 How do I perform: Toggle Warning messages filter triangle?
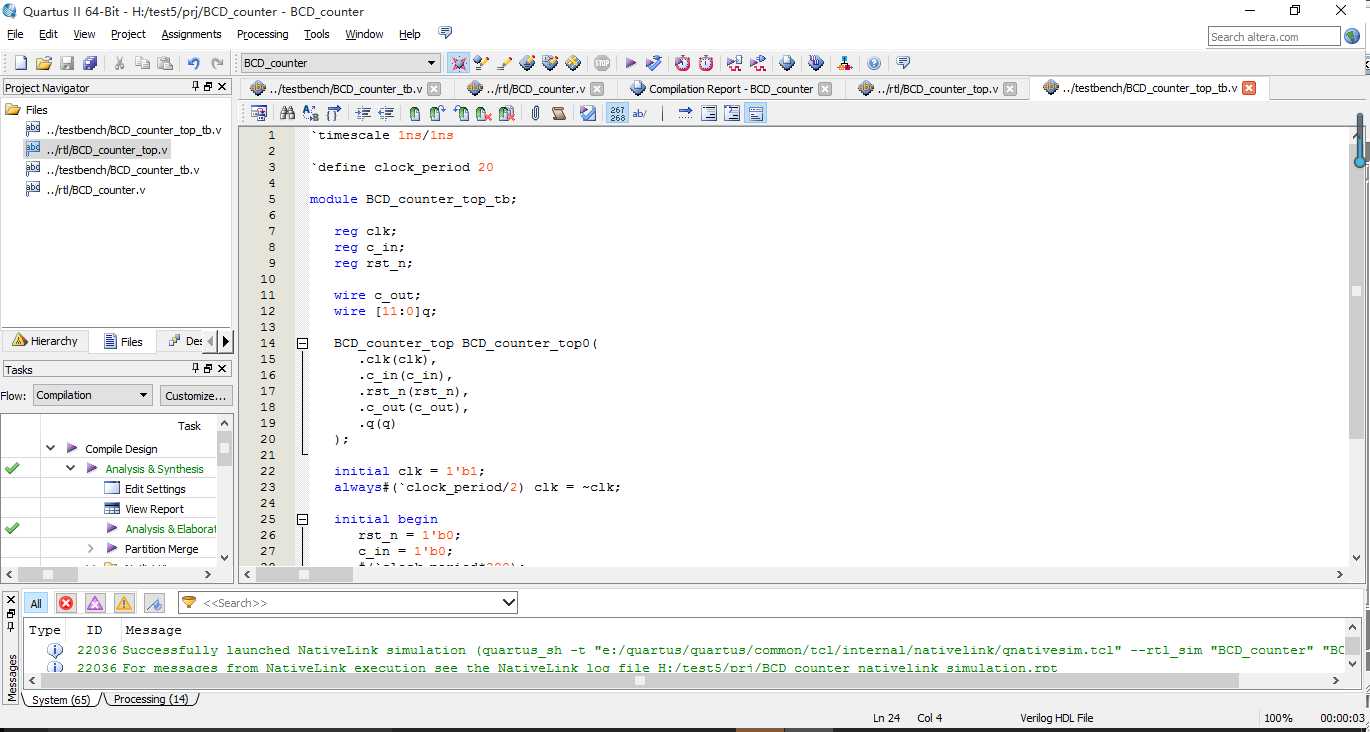[124, 603]
